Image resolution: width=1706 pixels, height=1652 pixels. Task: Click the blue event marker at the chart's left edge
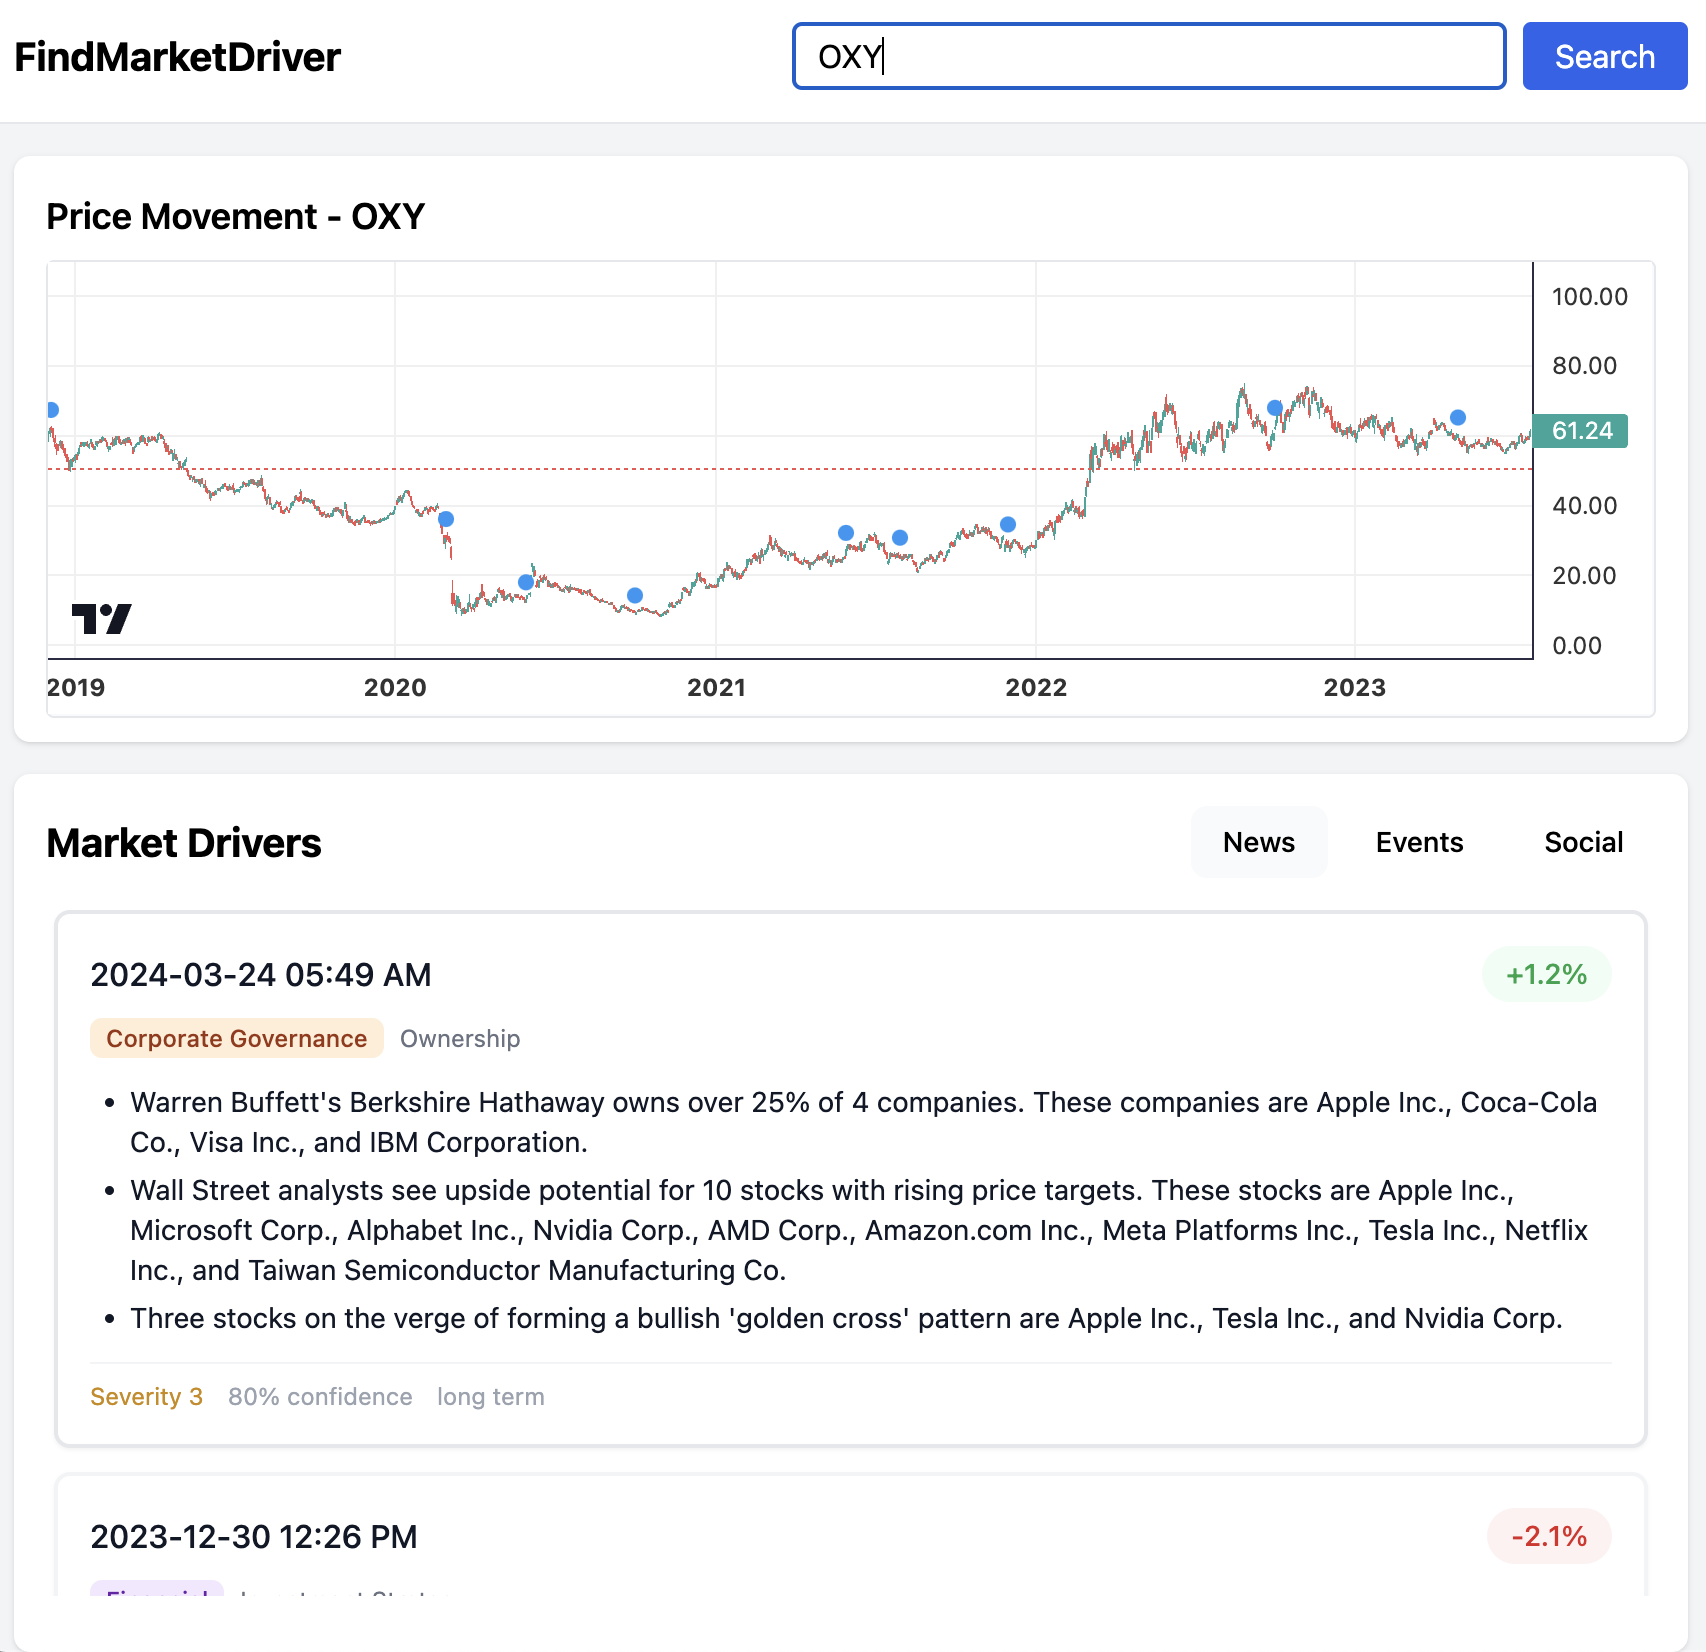pos(52,410)
